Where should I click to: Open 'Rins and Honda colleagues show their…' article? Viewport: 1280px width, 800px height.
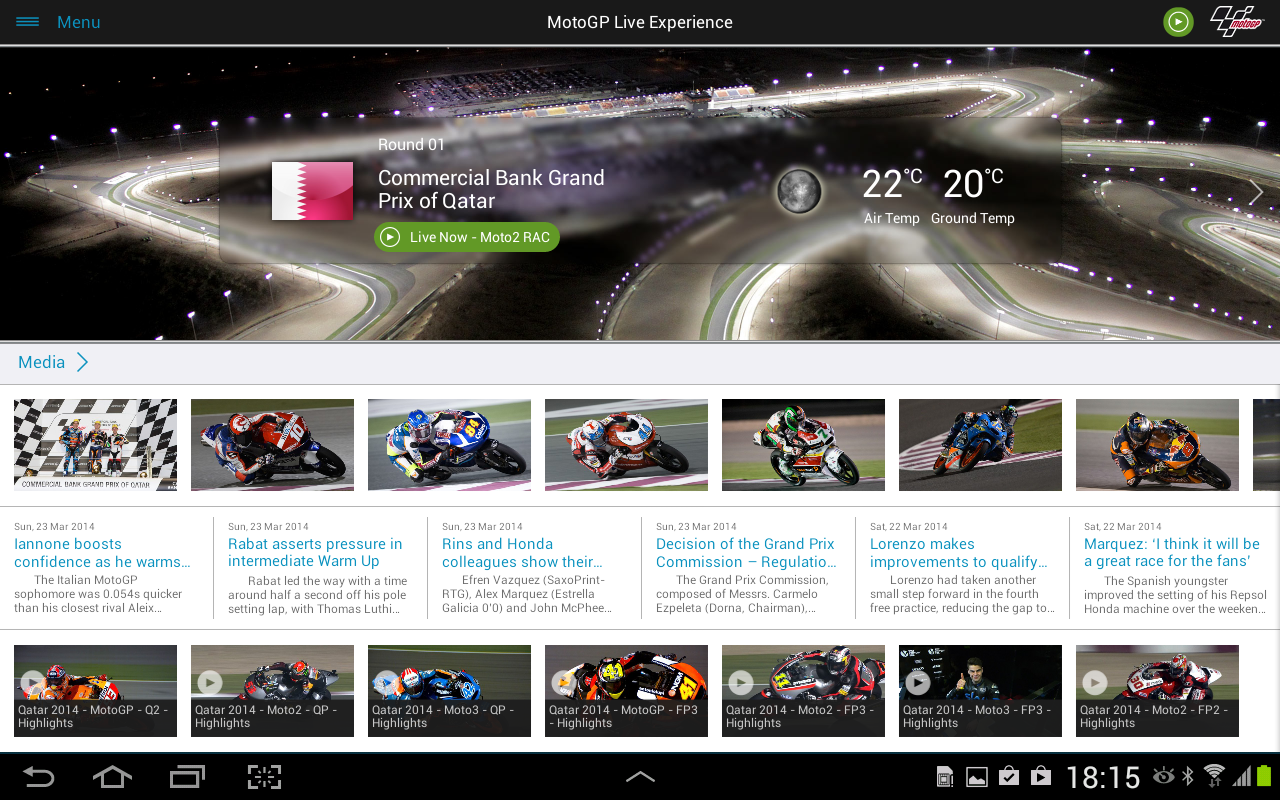(522, 553)
